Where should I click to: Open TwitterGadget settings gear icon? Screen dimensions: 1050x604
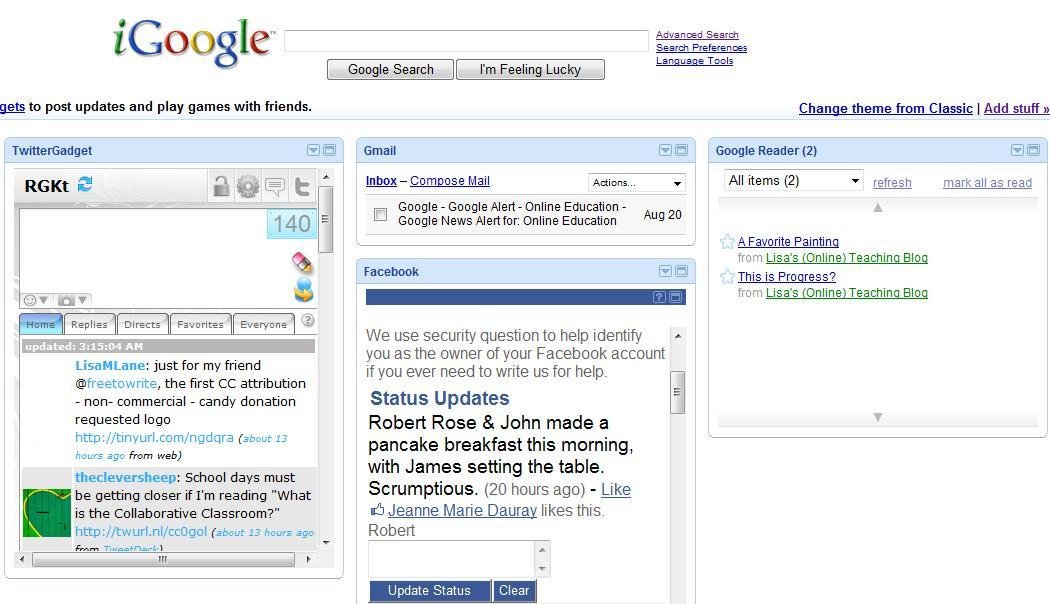[248, 186]
